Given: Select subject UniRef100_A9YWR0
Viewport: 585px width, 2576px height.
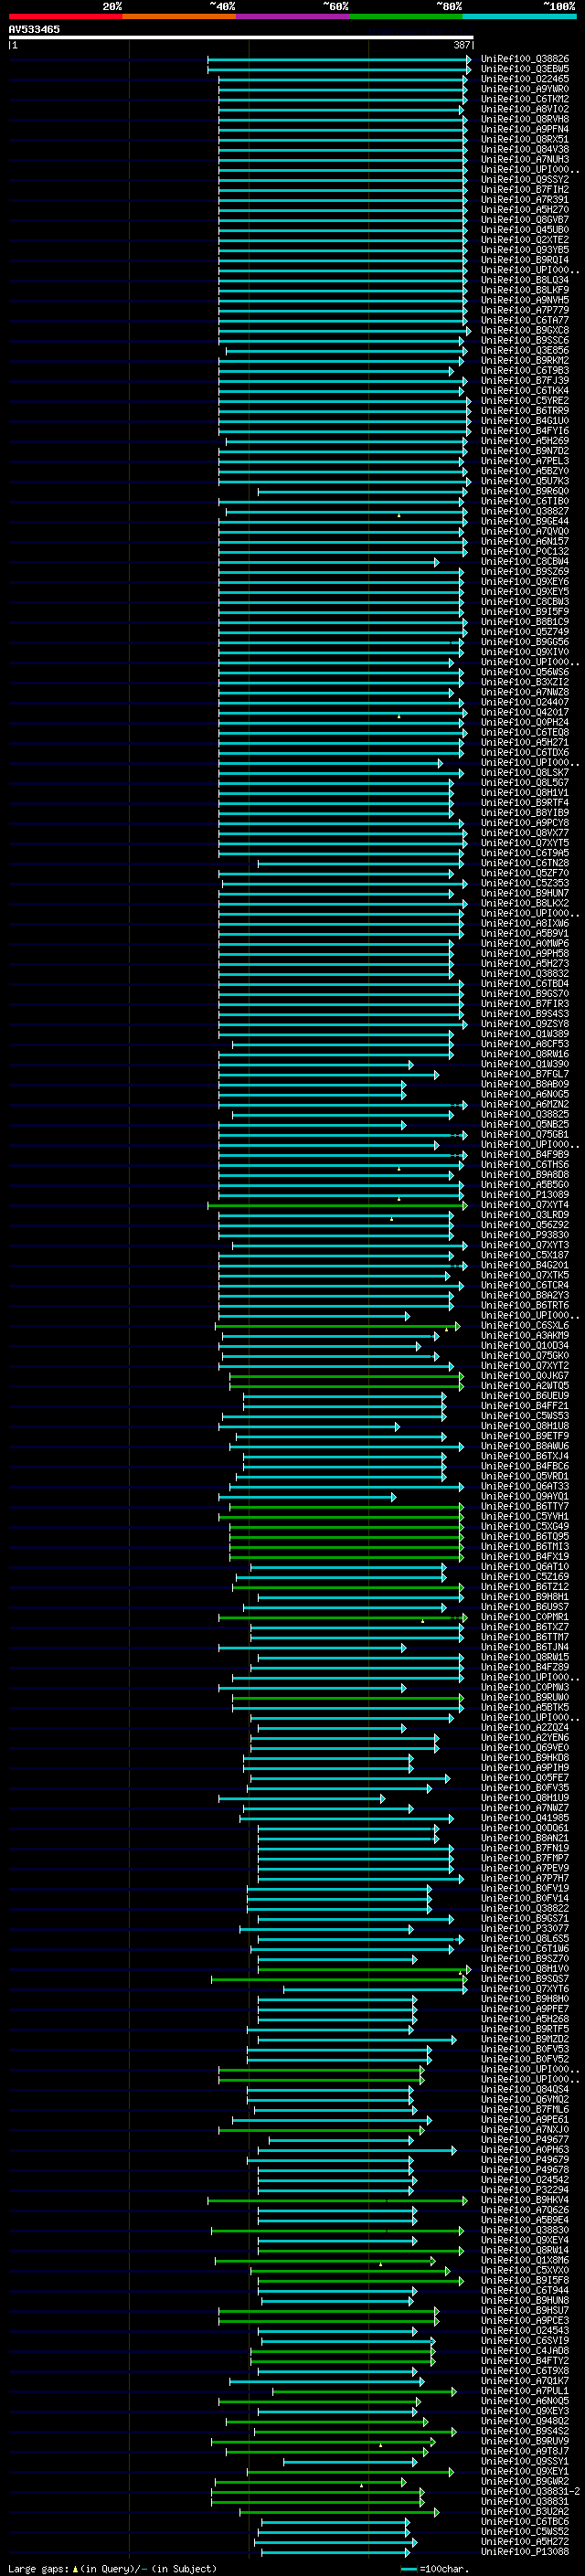Looking at the screenshot, I should click(x=524, y=89).
